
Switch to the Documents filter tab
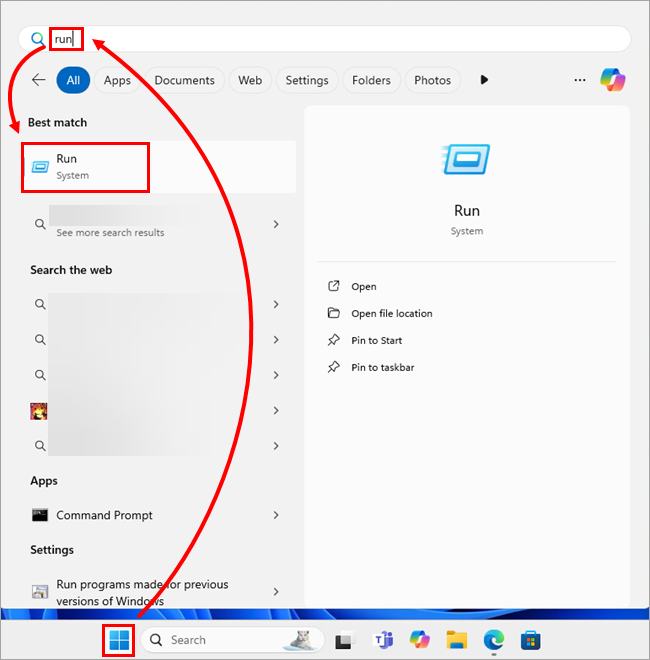click(x=184, y=80)
